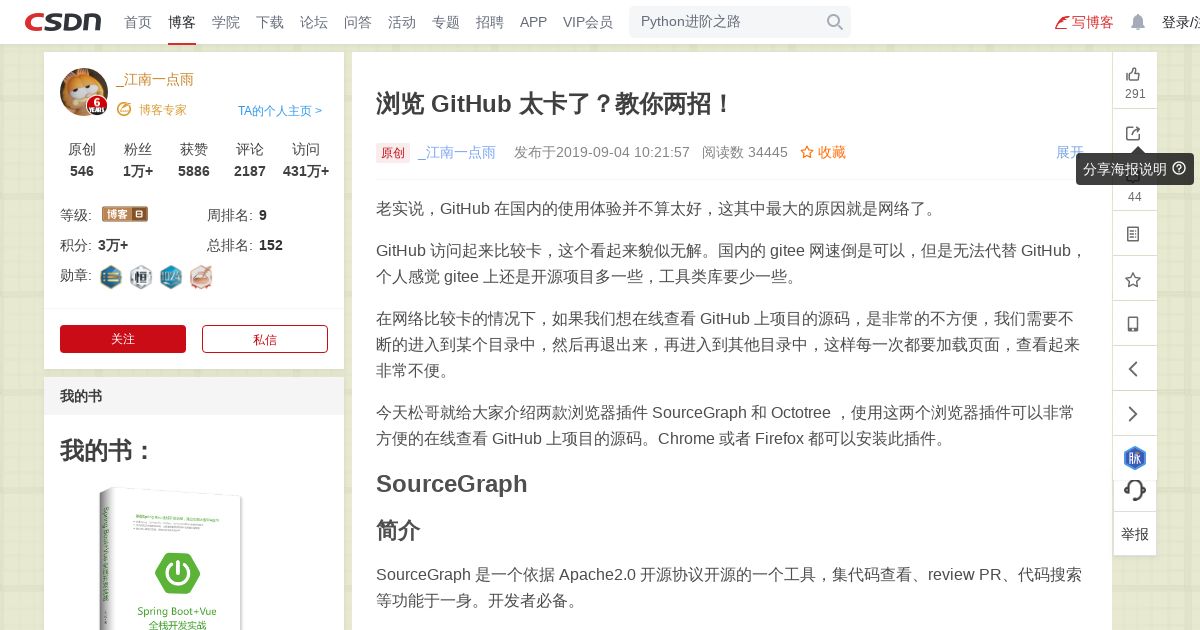Click the thumbs-up like icon
Screen dimensions: 1200x630
pos(1133,74)
